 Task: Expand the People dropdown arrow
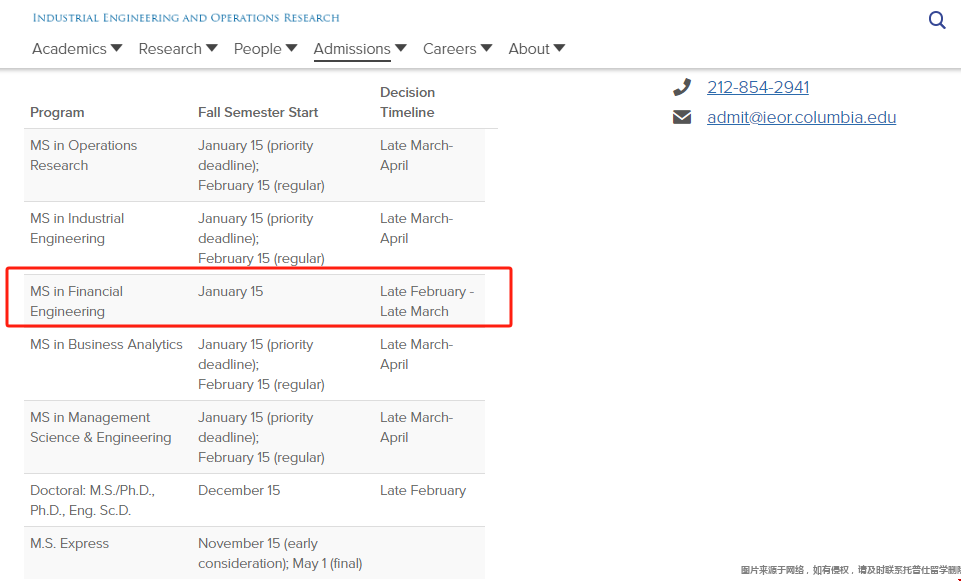pos(291,48)
